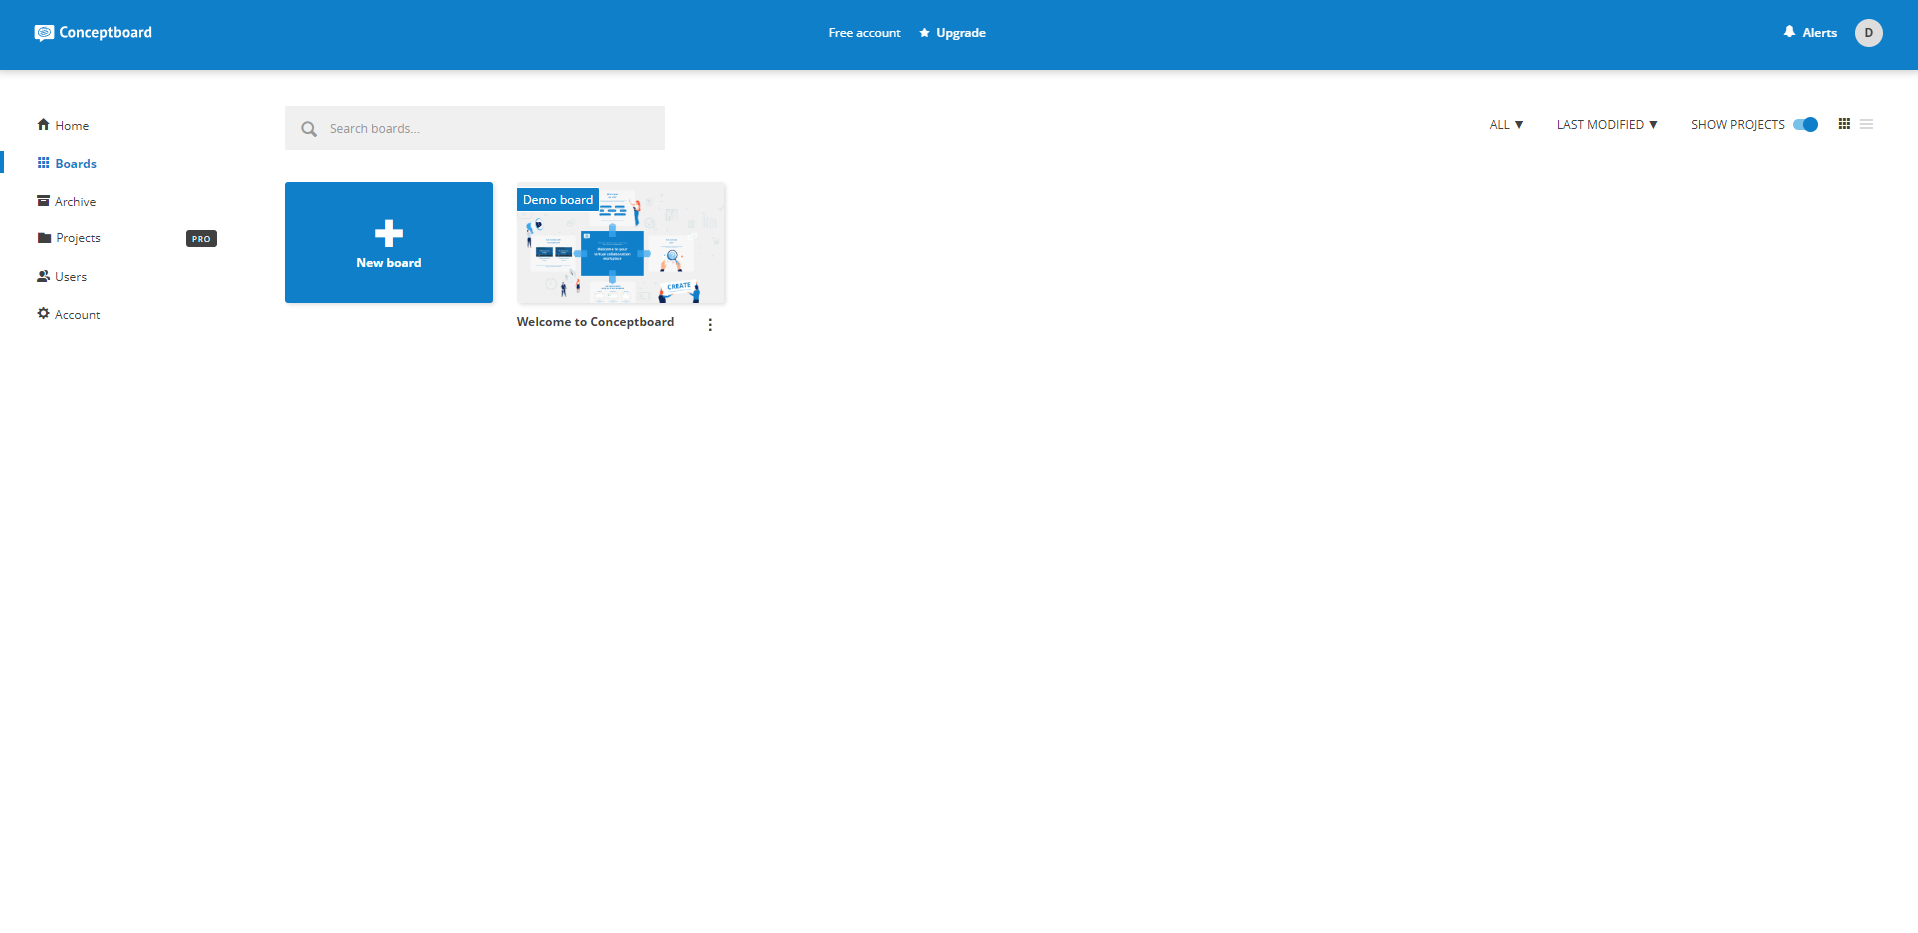
Task: Switch to list view layout
Action: click(x=1866, y=124)
